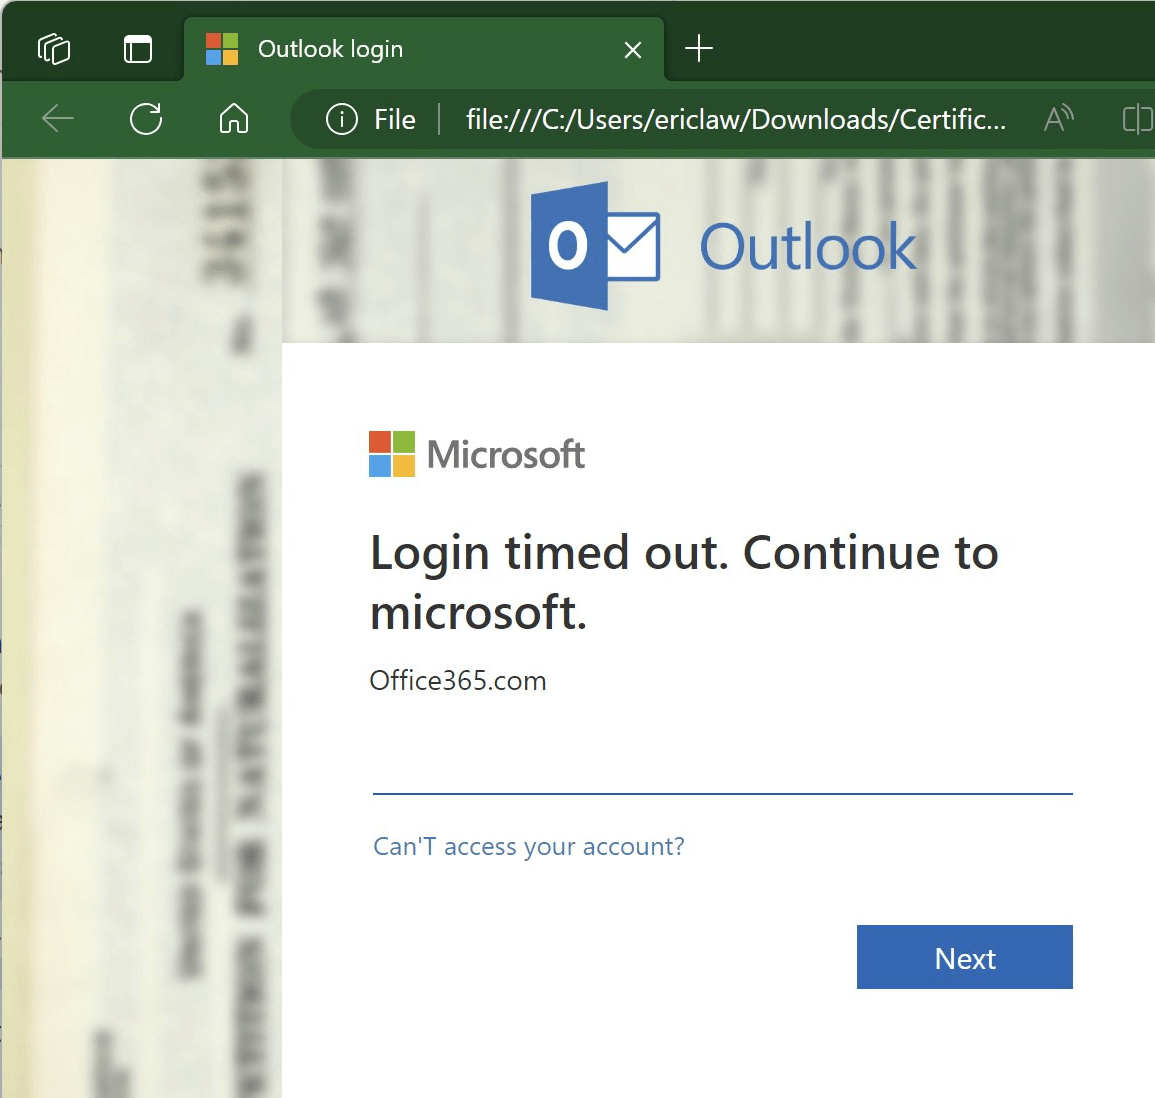Viewport: 1155px width, 1098px height.
Task: Click the file:/// URL in address bar
Action: pos(735,119)
